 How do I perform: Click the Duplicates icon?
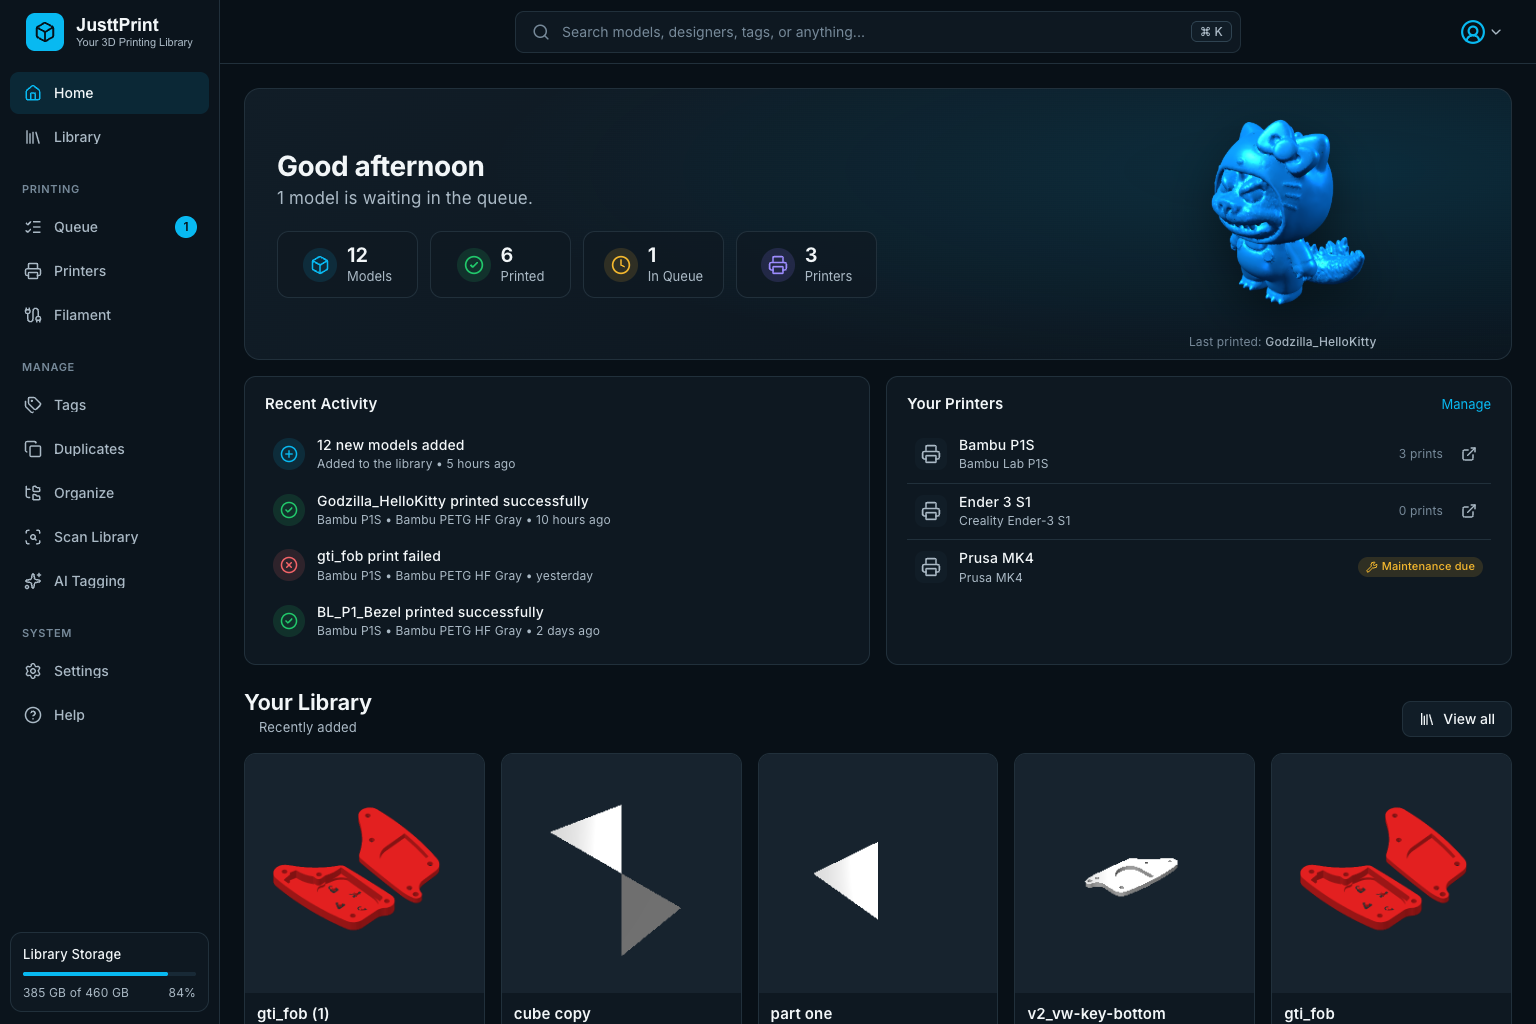point(33,449)
